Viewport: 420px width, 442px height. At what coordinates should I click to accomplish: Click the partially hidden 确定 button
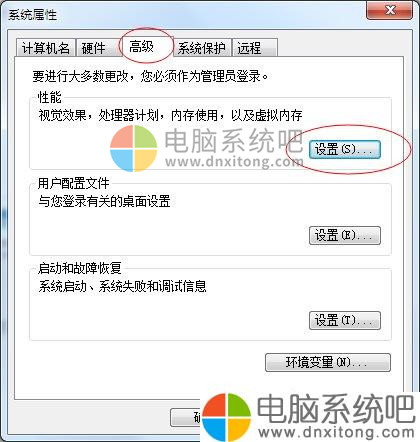(186, 417)
